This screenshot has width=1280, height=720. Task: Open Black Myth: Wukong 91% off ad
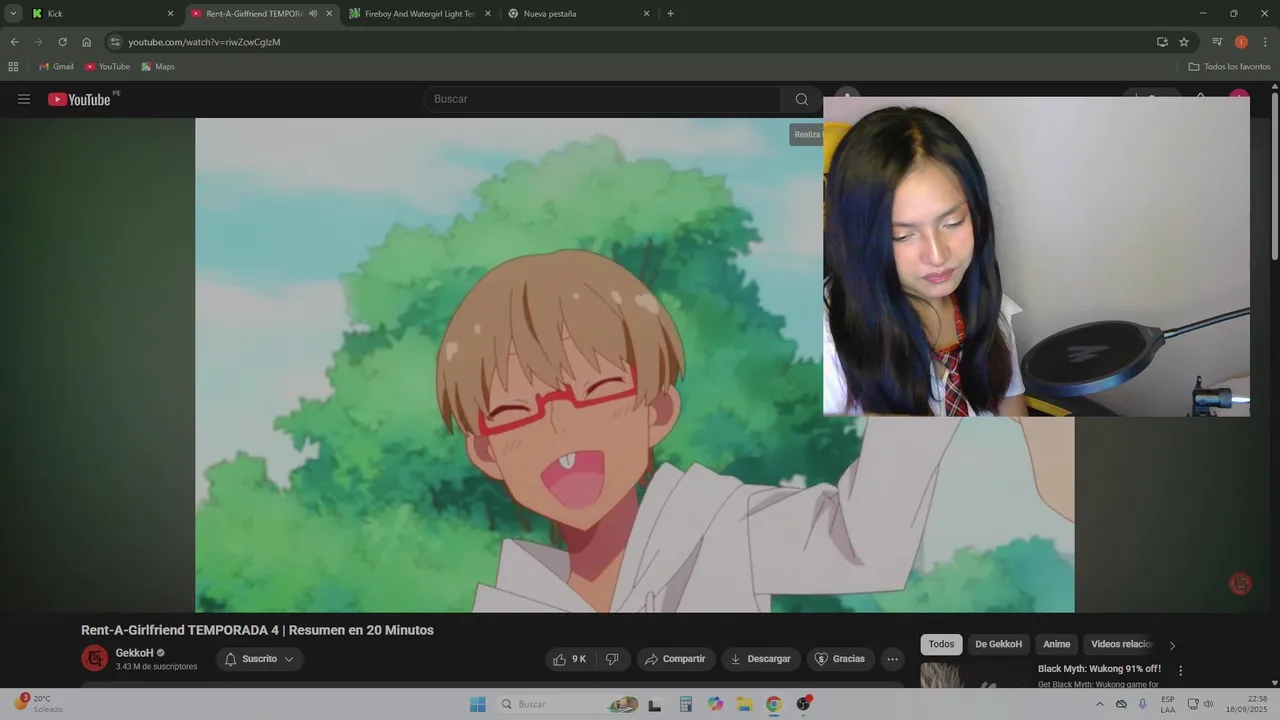point(1099,669)
